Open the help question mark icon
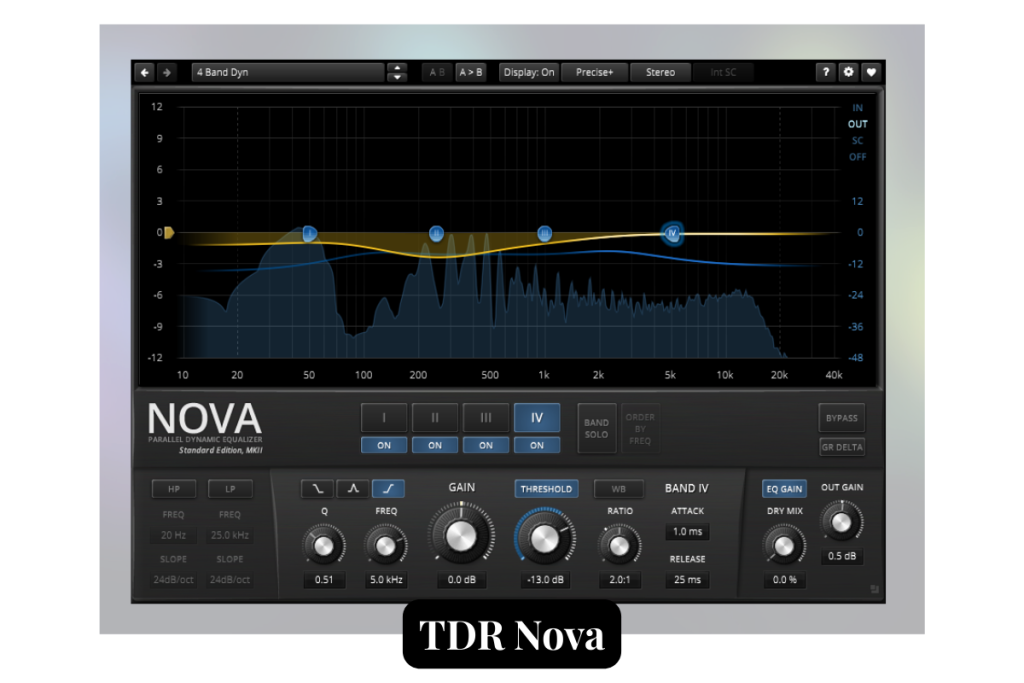 825,72
